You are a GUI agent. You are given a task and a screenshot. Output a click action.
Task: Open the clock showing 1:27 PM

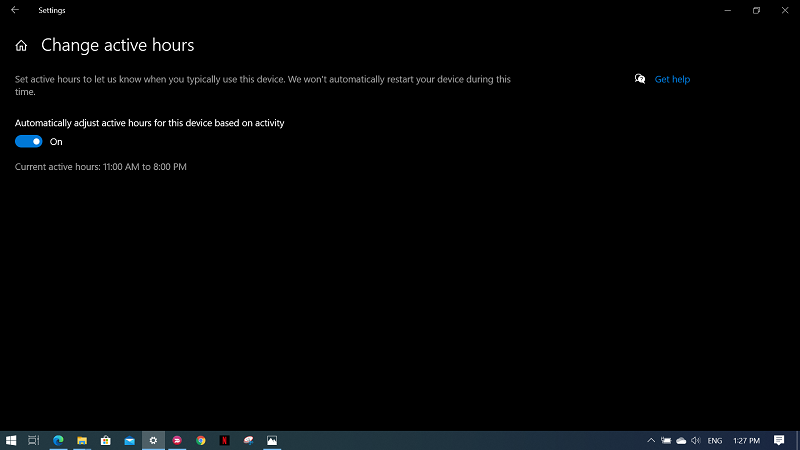coord(746,440)
